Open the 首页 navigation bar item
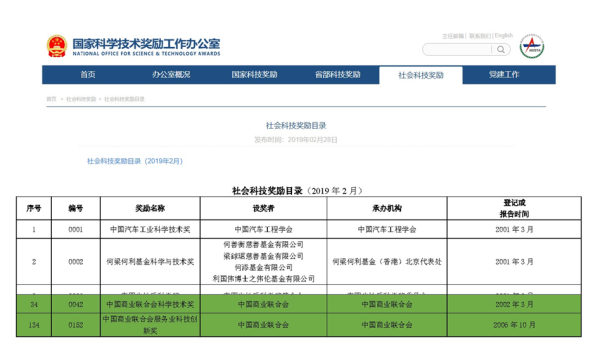Screen dimensions: 600x361 tap(88, 75)
